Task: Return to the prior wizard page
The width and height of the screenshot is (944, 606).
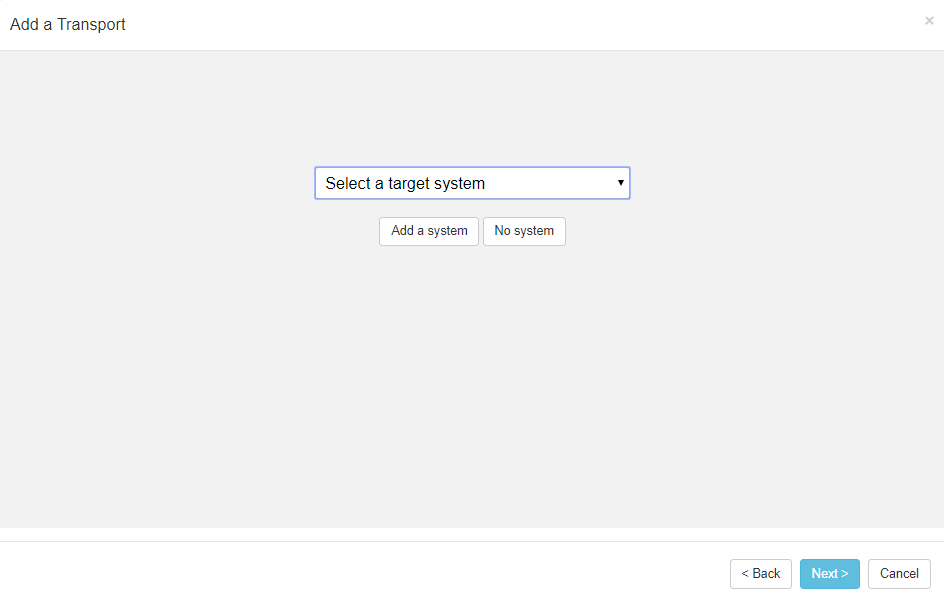Action: (761, 574)
